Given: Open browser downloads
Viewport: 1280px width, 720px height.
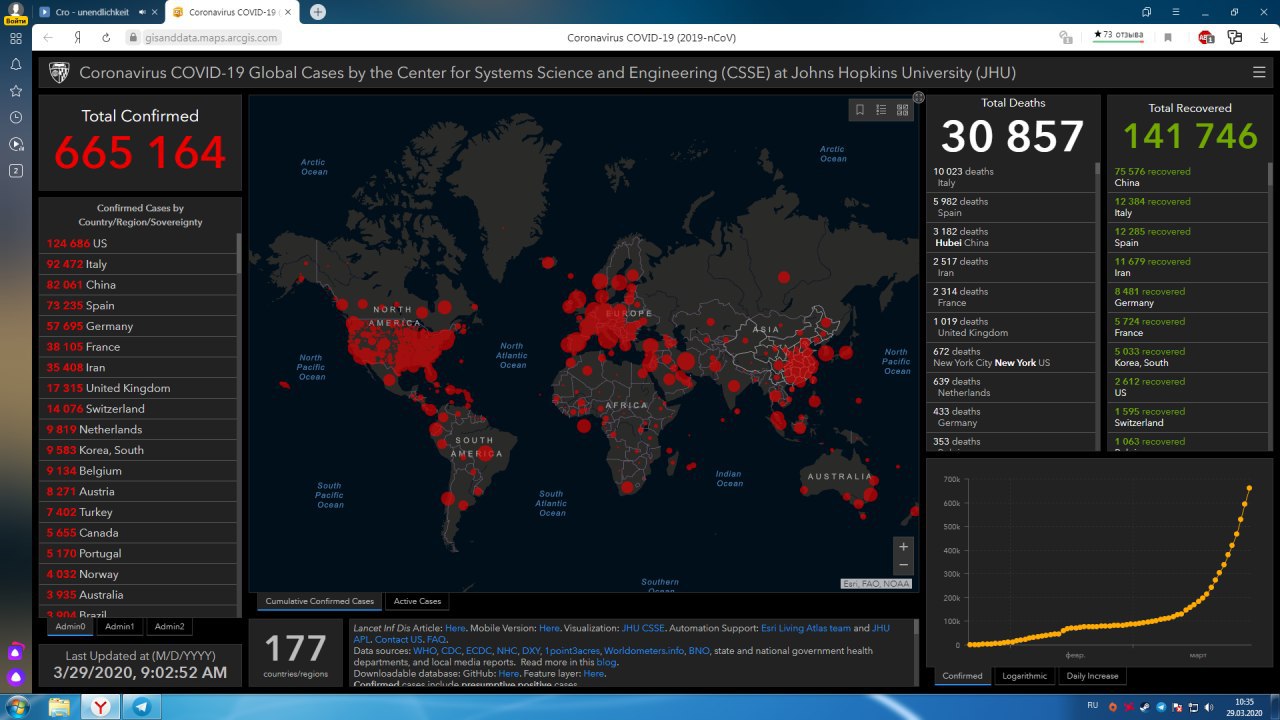Looking at the screenshot, I should click(x=1262, y=37).
